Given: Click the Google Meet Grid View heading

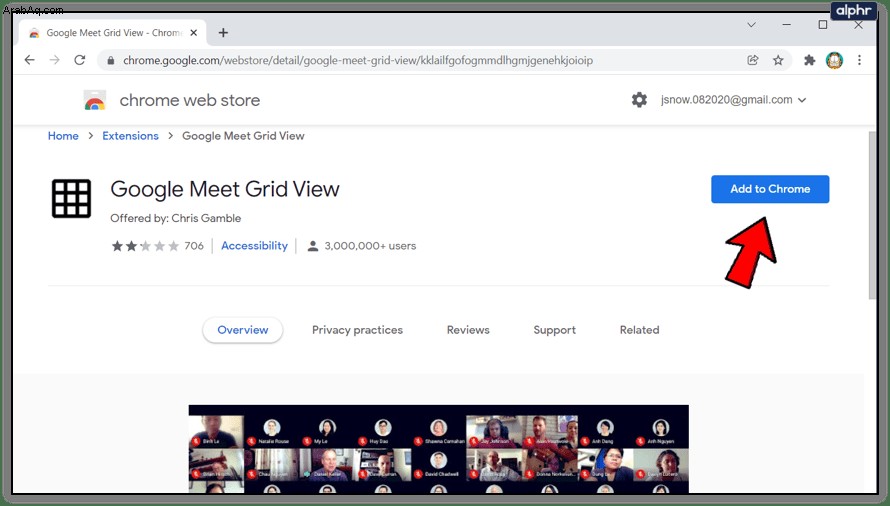Looking at the screenshot, I should [x=225, y=189].
